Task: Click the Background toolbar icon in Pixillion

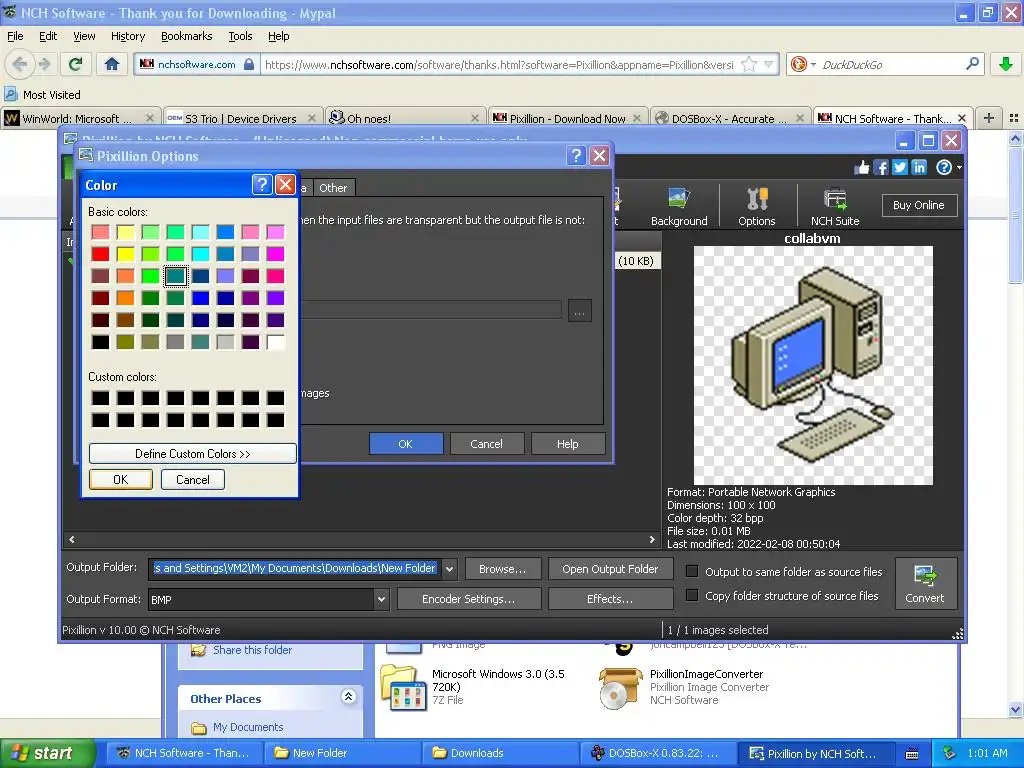Action: [679, 206]
